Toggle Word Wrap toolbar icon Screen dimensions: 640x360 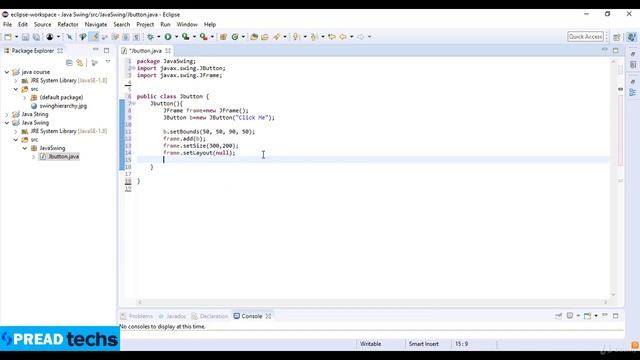point(115,37)
